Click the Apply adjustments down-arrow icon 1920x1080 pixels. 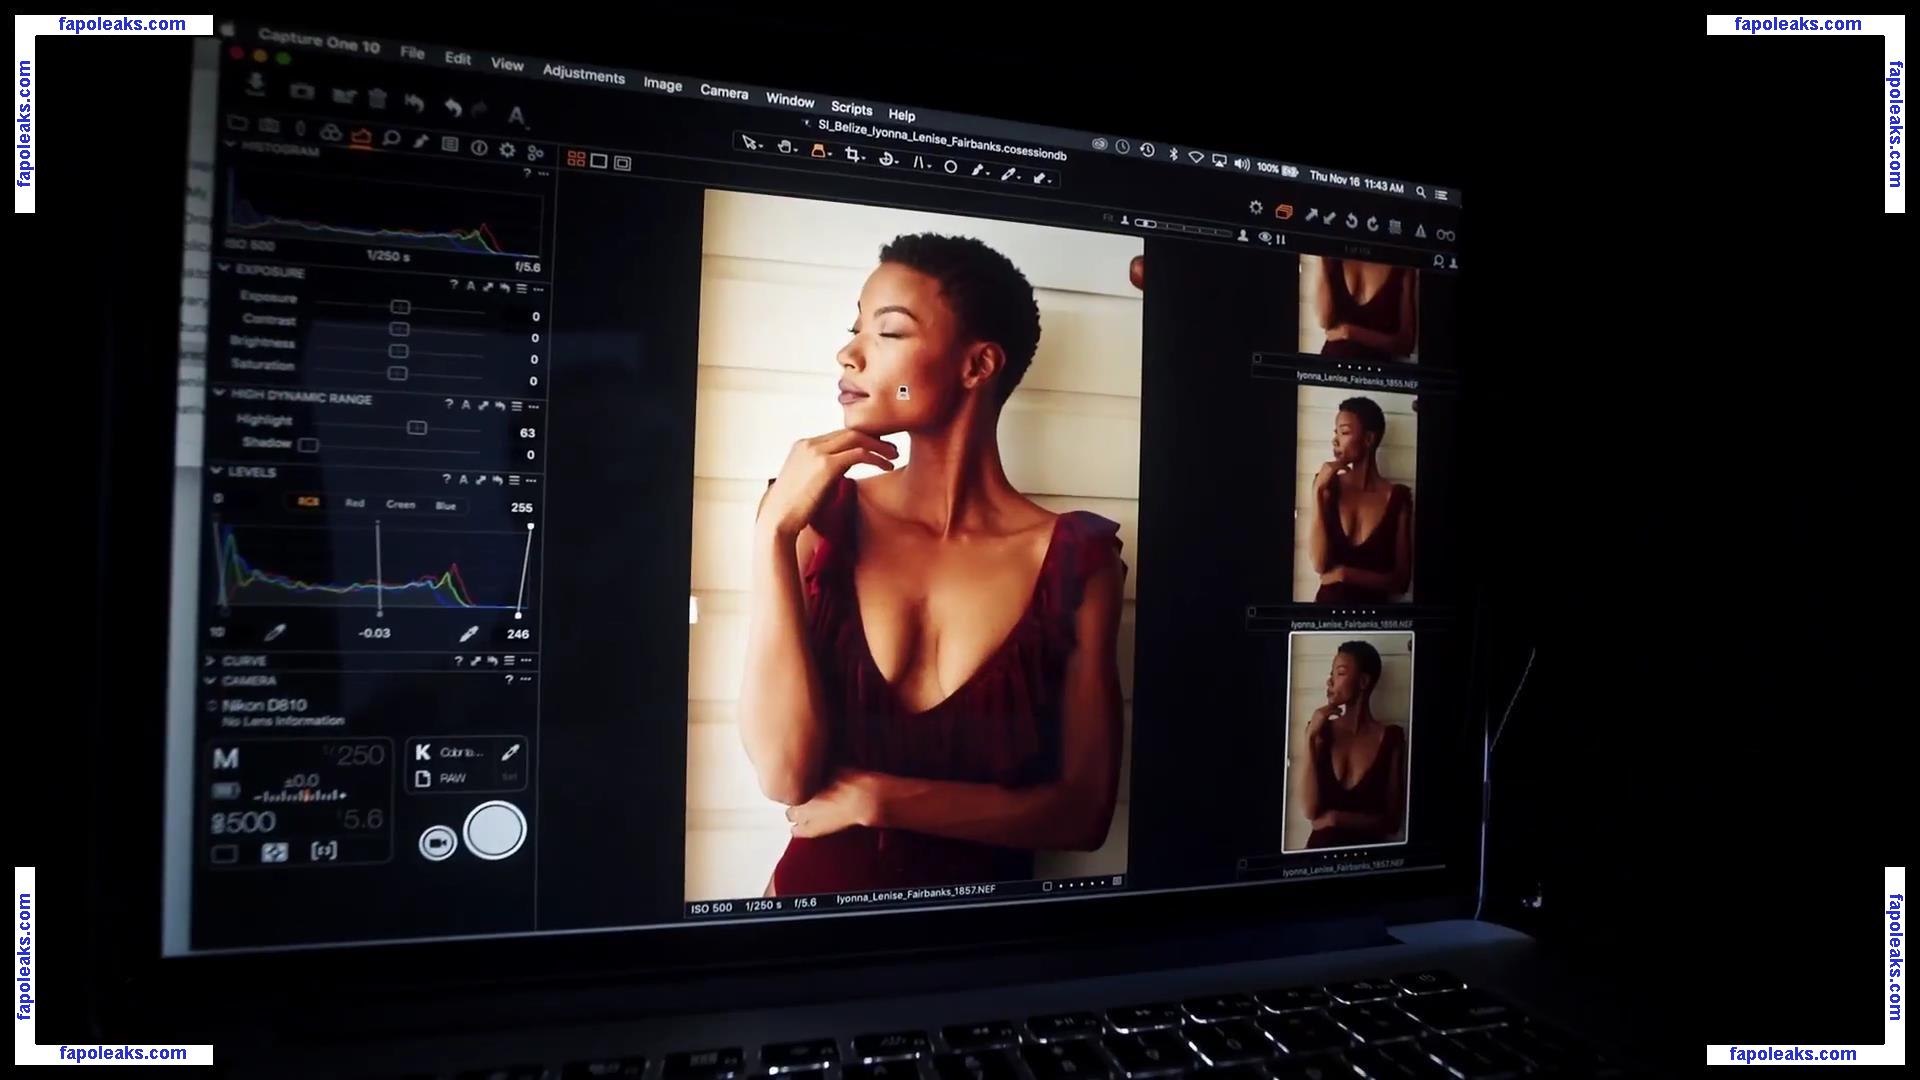[1330, 217]
